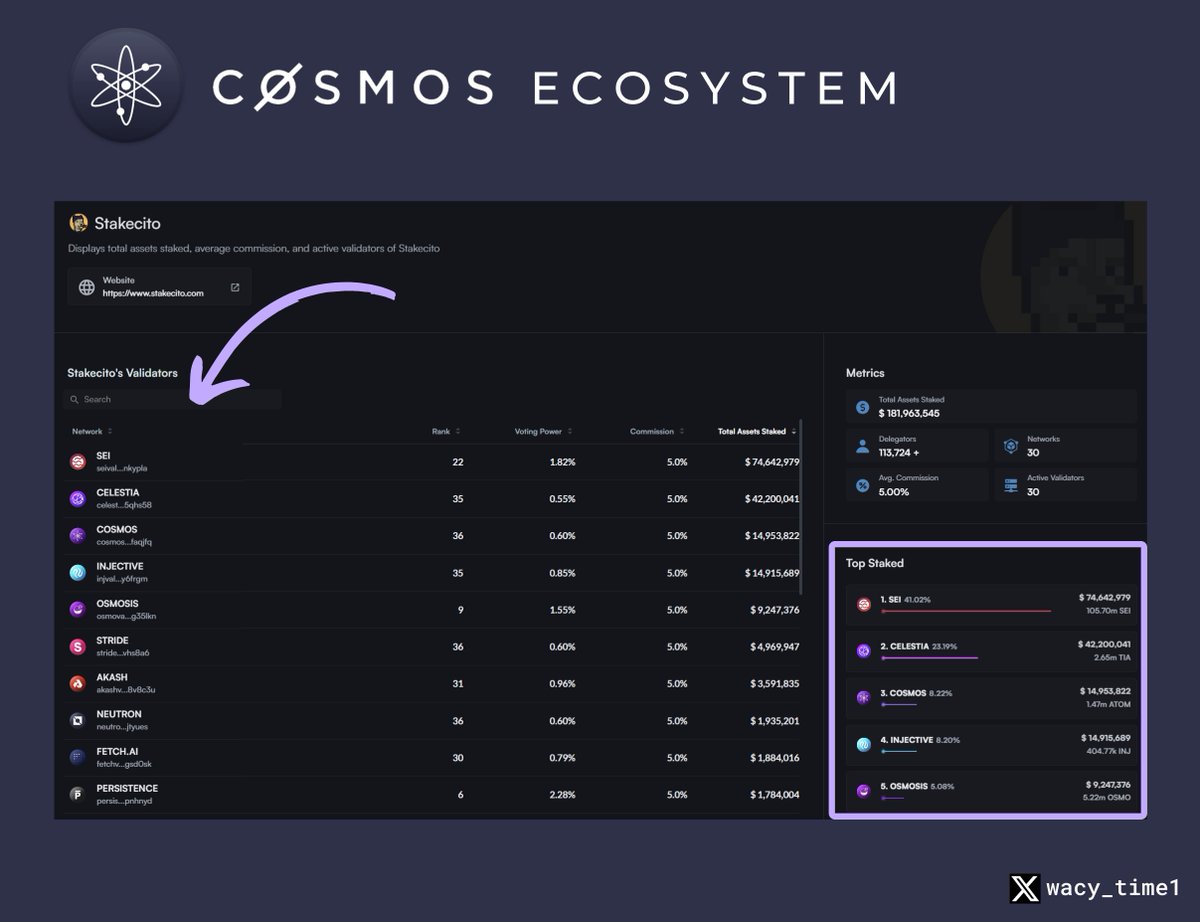Click the INJECTIVE network icon in validators table
1200x922 pixels.
coord(78,572)
